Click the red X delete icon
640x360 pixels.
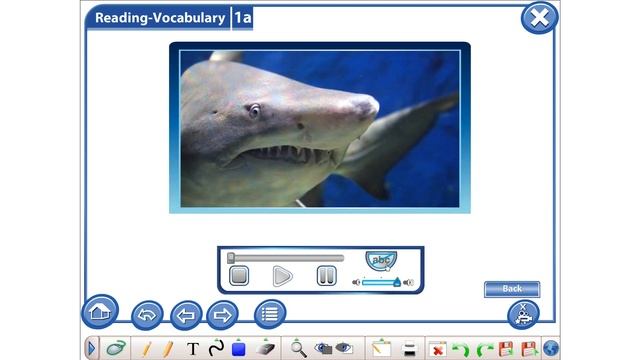coord(438,350)
